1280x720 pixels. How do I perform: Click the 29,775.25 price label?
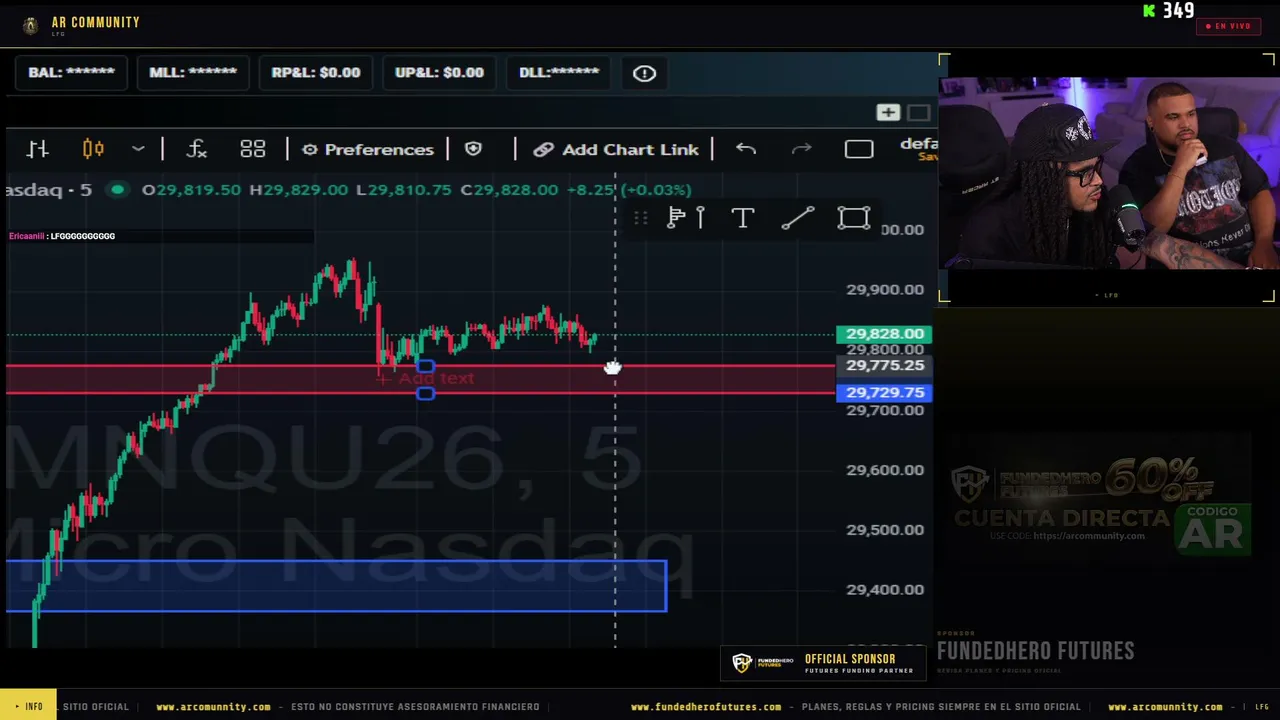pos(885,366)
